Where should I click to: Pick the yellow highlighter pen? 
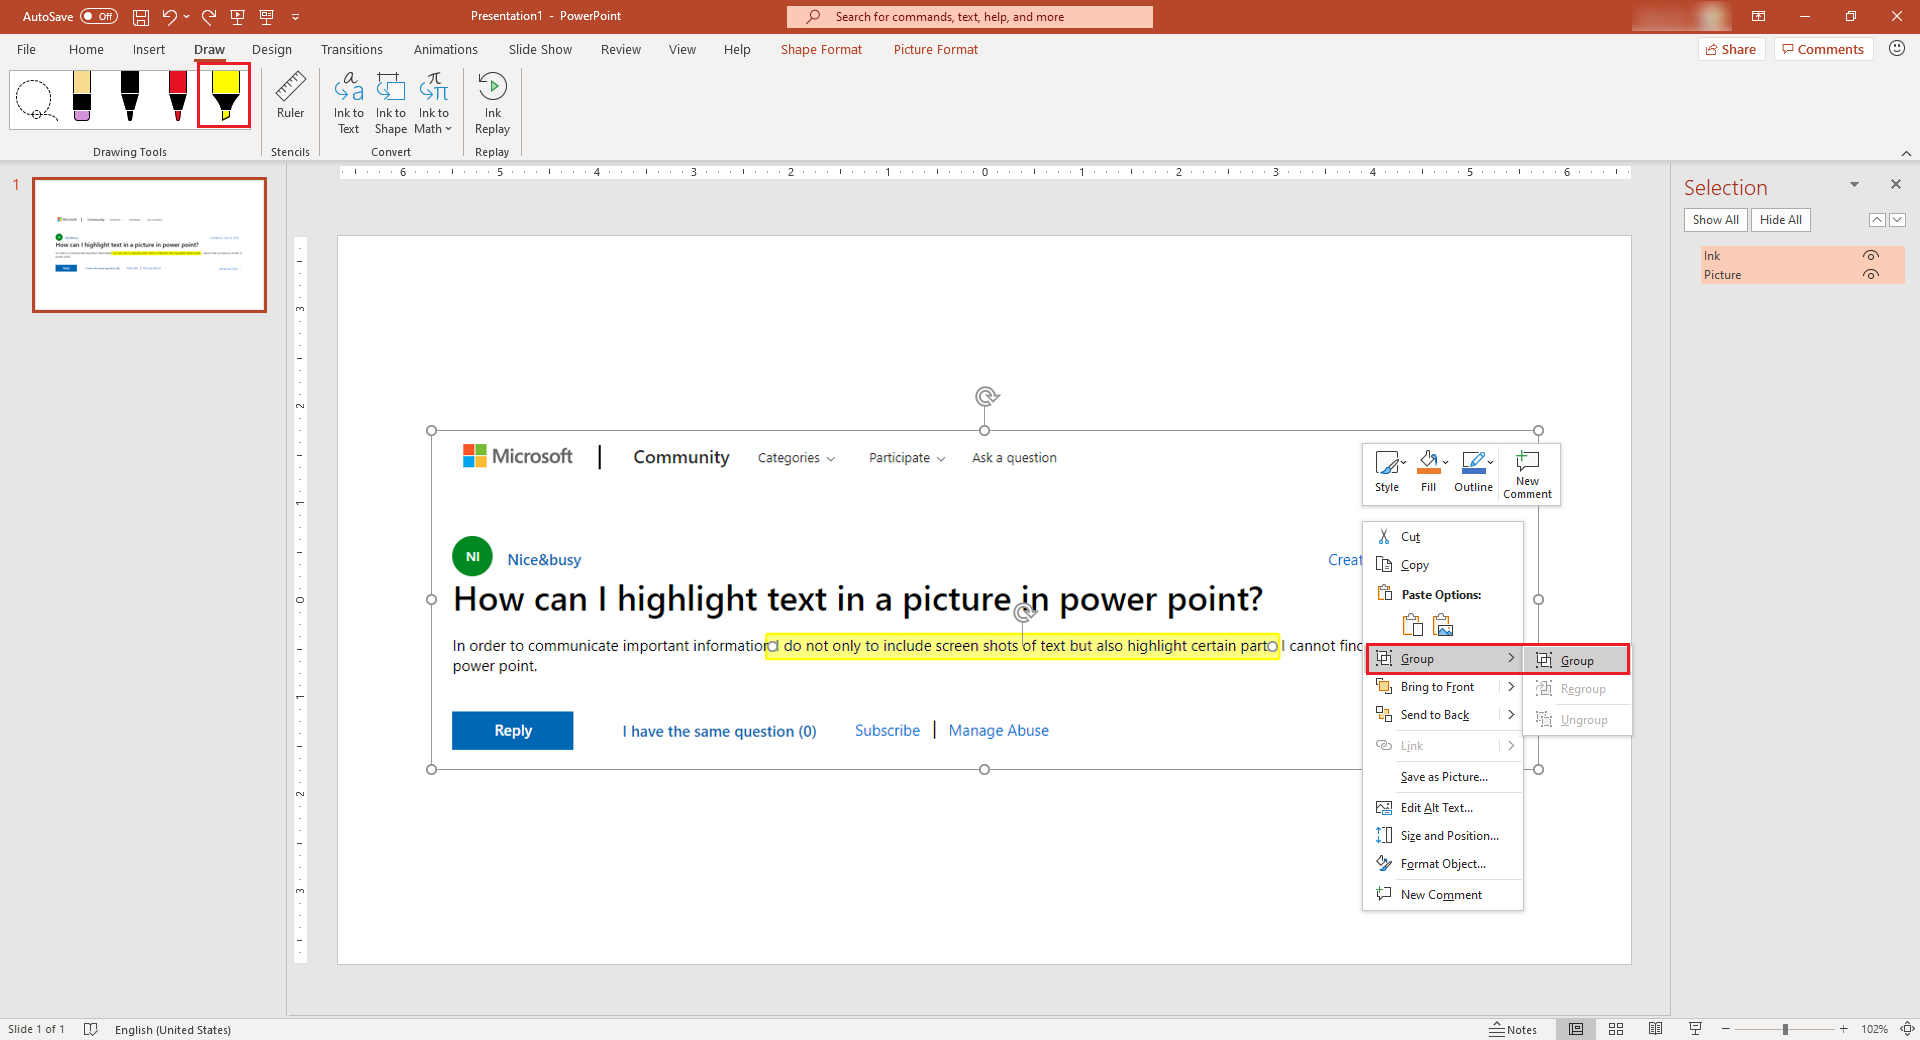(x=225, y=96)
